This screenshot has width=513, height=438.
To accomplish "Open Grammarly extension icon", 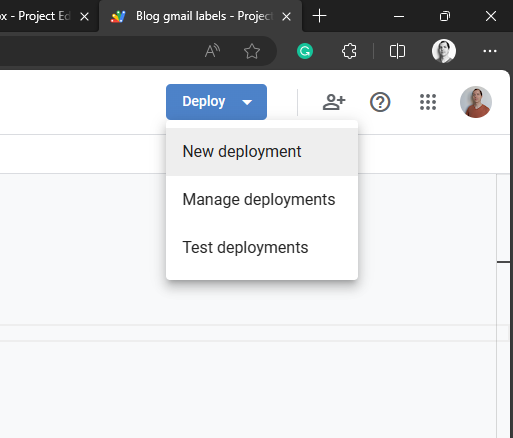I will point(305,51).
